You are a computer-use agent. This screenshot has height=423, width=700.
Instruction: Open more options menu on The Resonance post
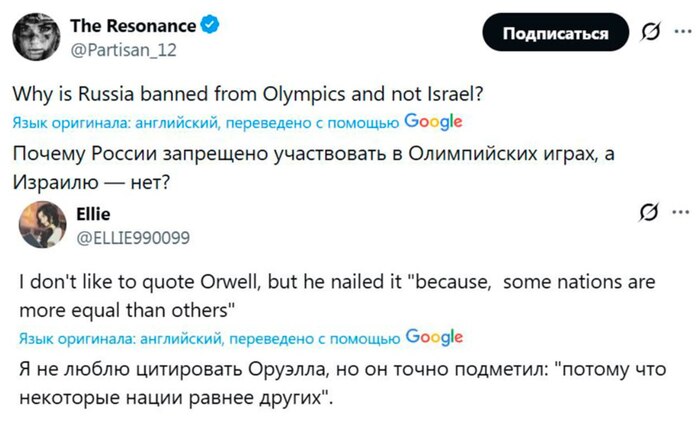681,33
